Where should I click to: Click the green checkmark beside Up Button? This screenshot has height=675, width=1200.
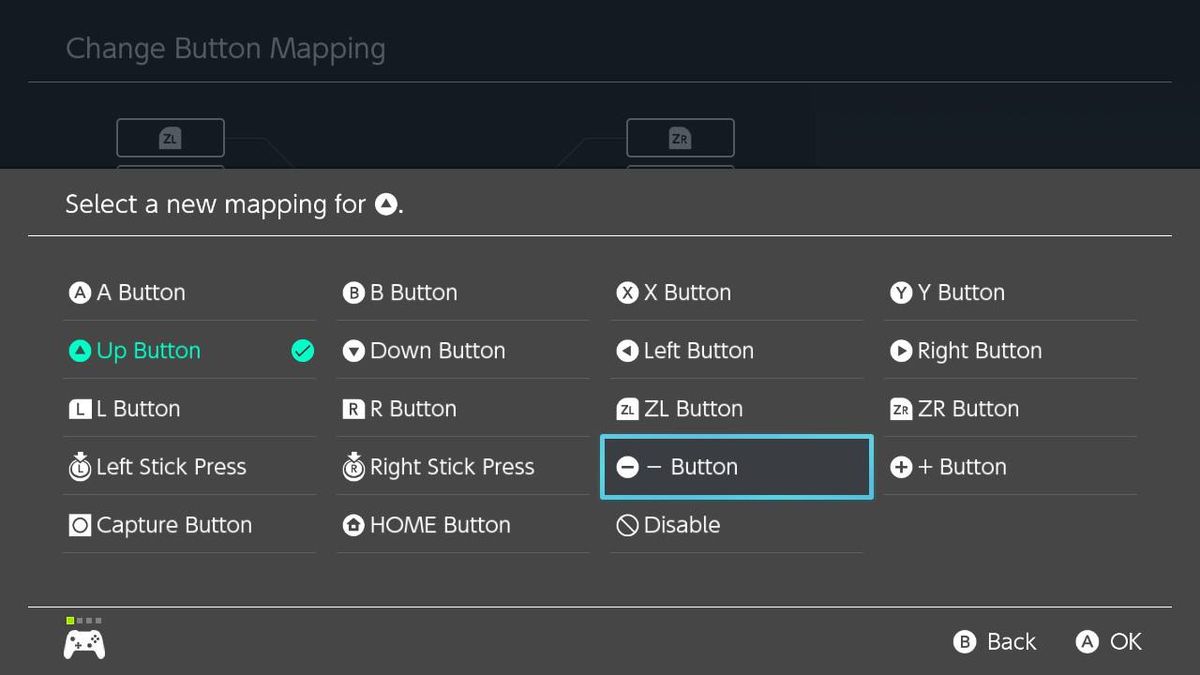(301, 350)
